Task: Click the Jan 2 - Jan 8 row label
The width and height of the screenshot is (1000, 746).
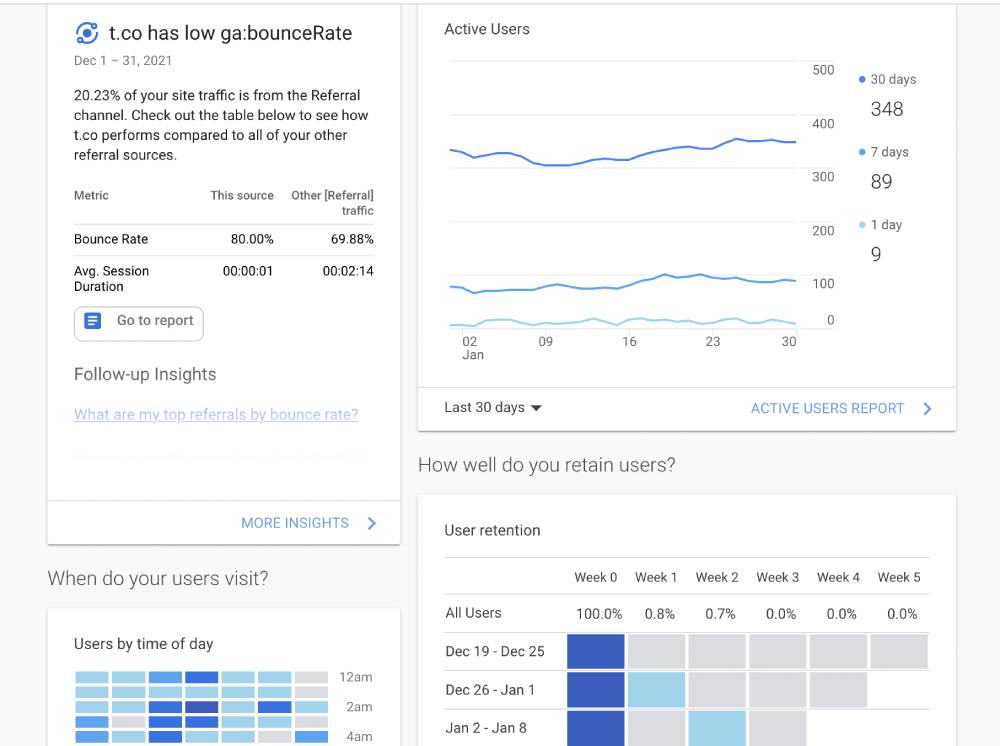Action: [x=486, y=728]
